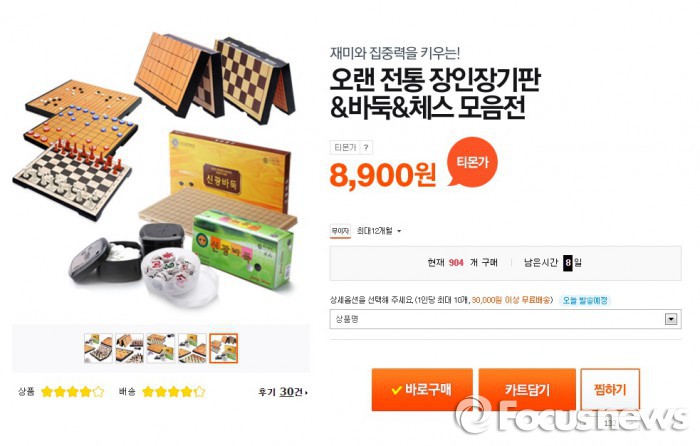This screenshot has height=446, width=700.
Task: Click the 오늘 발송예정 badge
Action: point(585,300)
